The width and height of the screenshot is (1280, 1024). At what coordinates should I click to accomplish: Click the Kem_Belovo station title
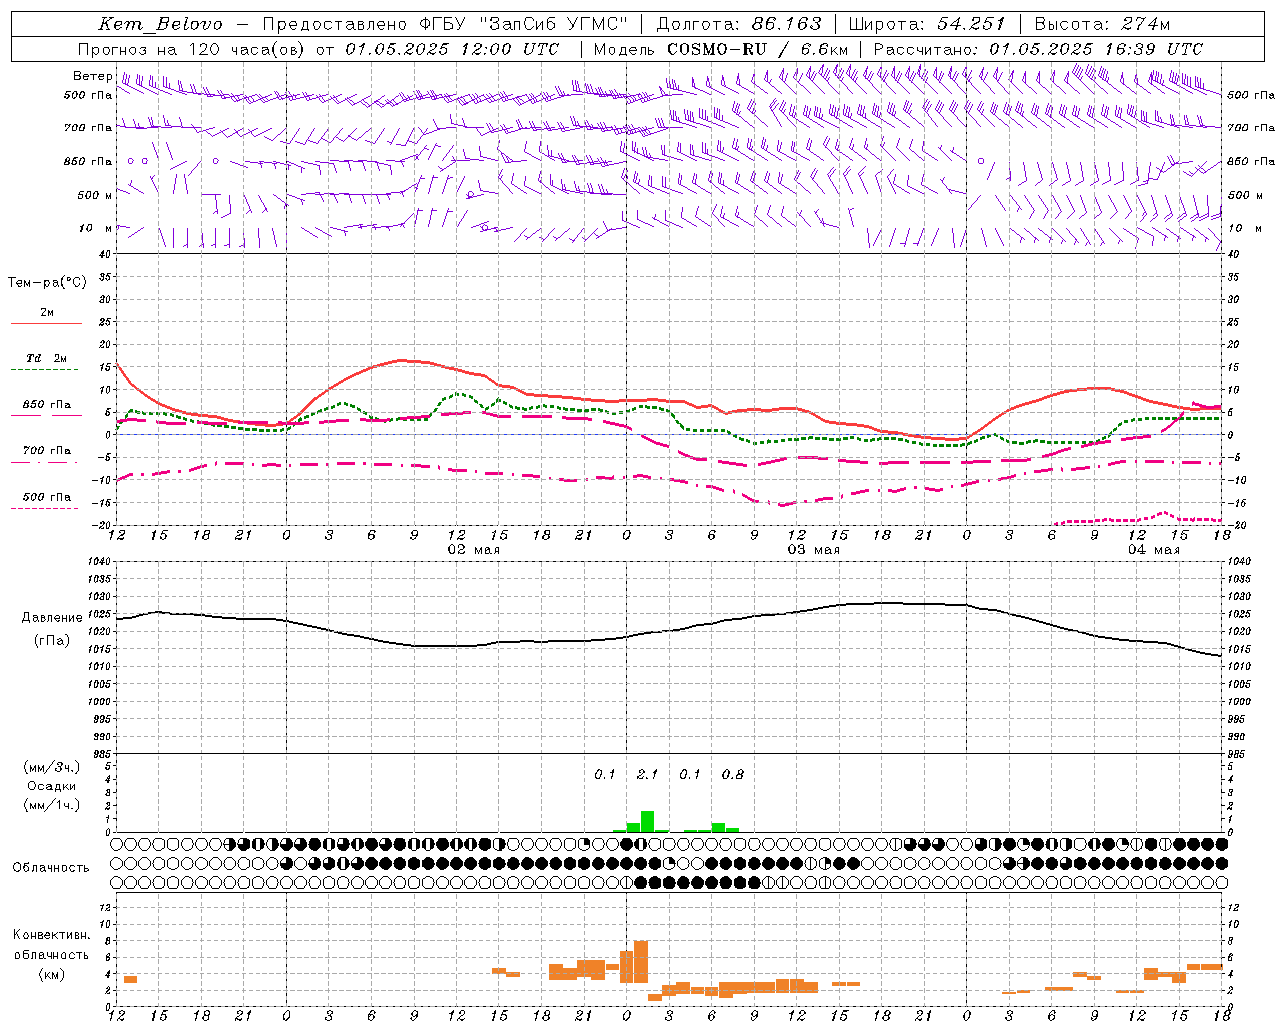tap(161, 24)
